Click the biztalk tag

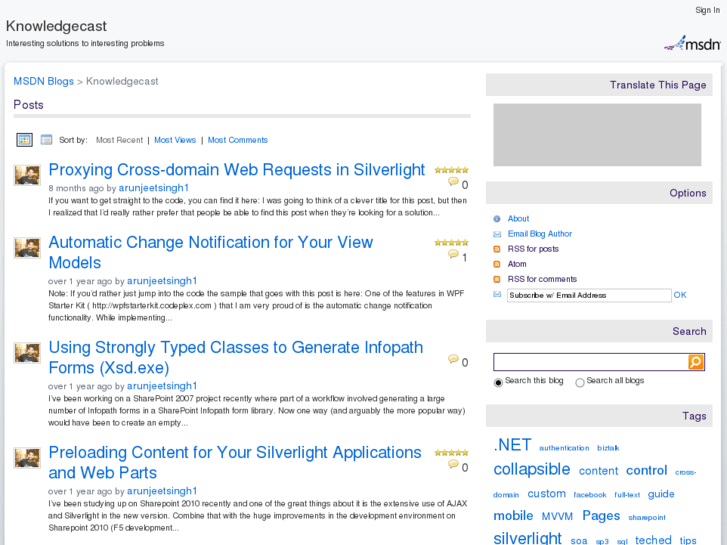click(x=608, y=448)
